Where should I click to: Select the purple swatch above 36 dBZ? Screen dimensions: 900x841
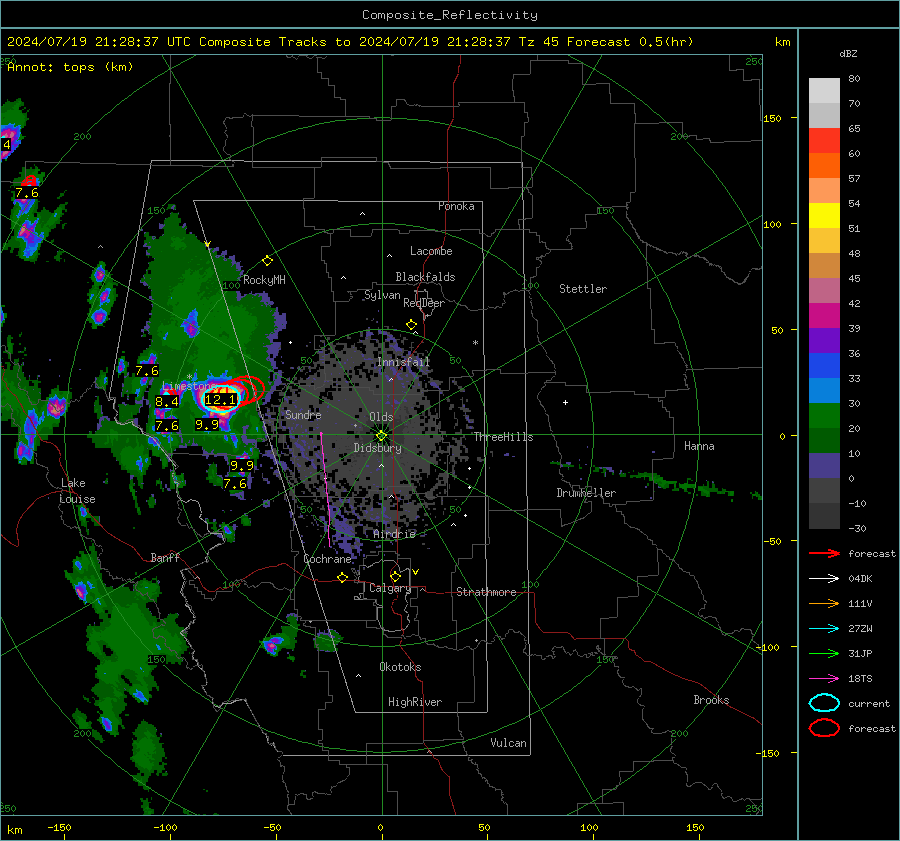(824, 340)
